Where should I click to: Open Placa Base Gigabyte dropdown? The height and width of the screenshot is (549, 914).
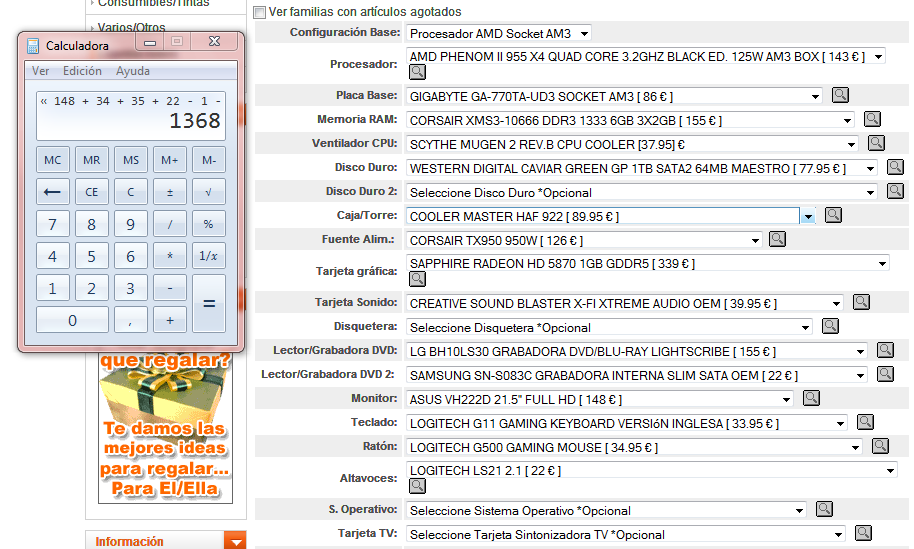(x=614, y=96)
